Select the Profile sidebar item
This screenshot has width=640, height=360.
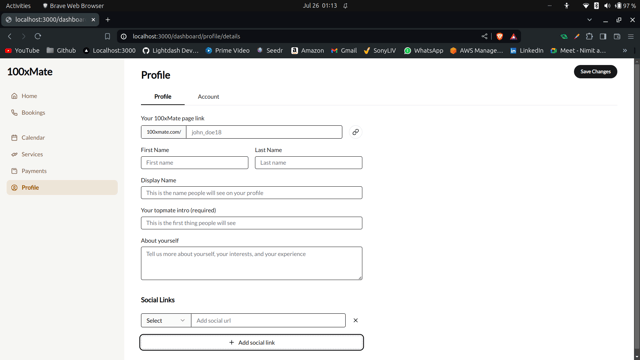[62, 188]
